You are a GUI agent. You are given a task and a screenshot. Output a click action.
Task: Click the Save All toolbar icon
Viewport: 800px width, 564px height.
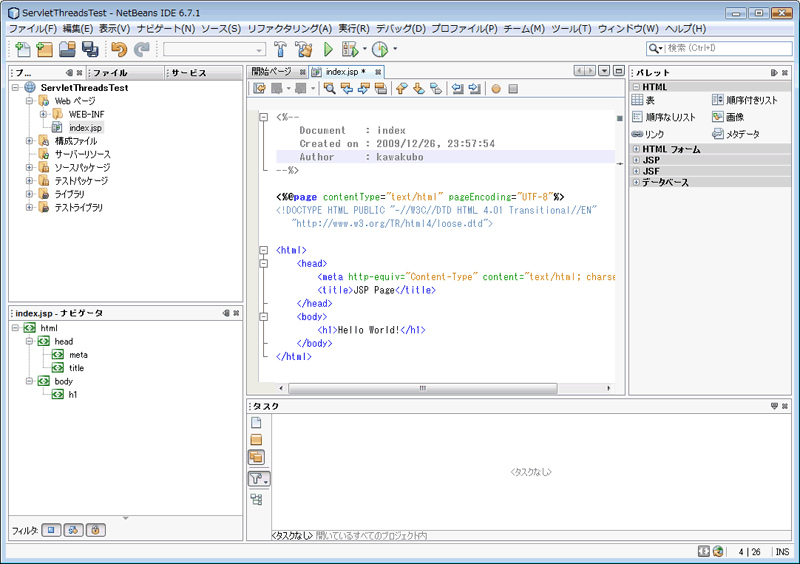tap(90, 49)
